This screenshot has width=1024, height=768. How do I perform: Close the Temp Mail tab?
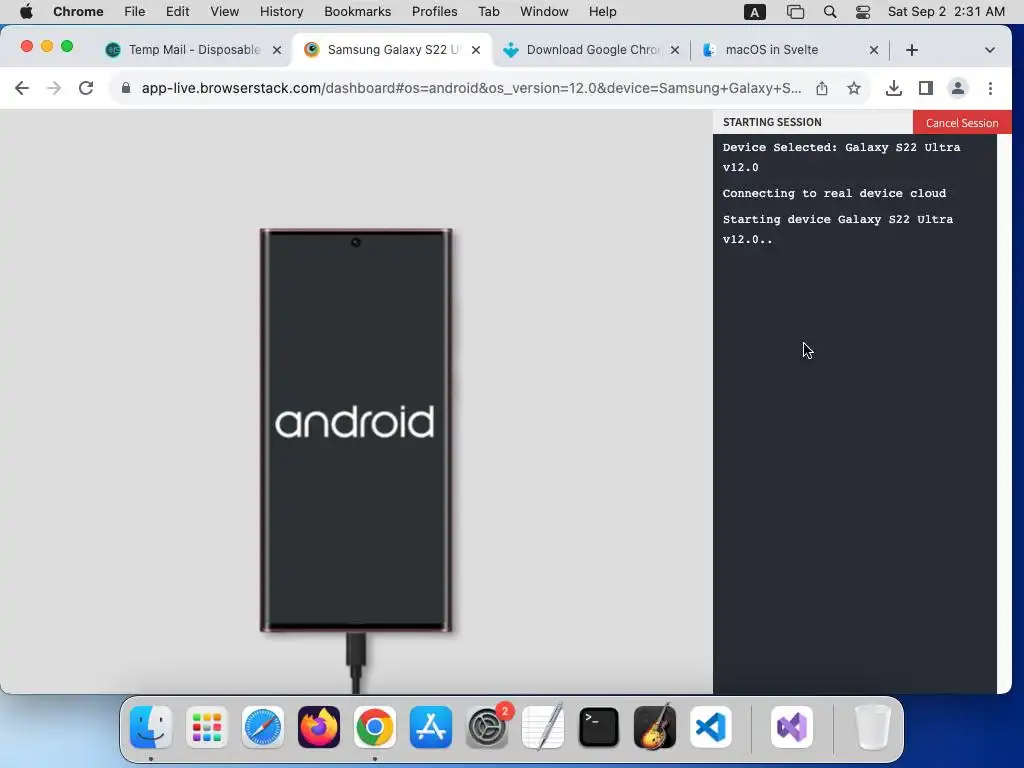277,50
